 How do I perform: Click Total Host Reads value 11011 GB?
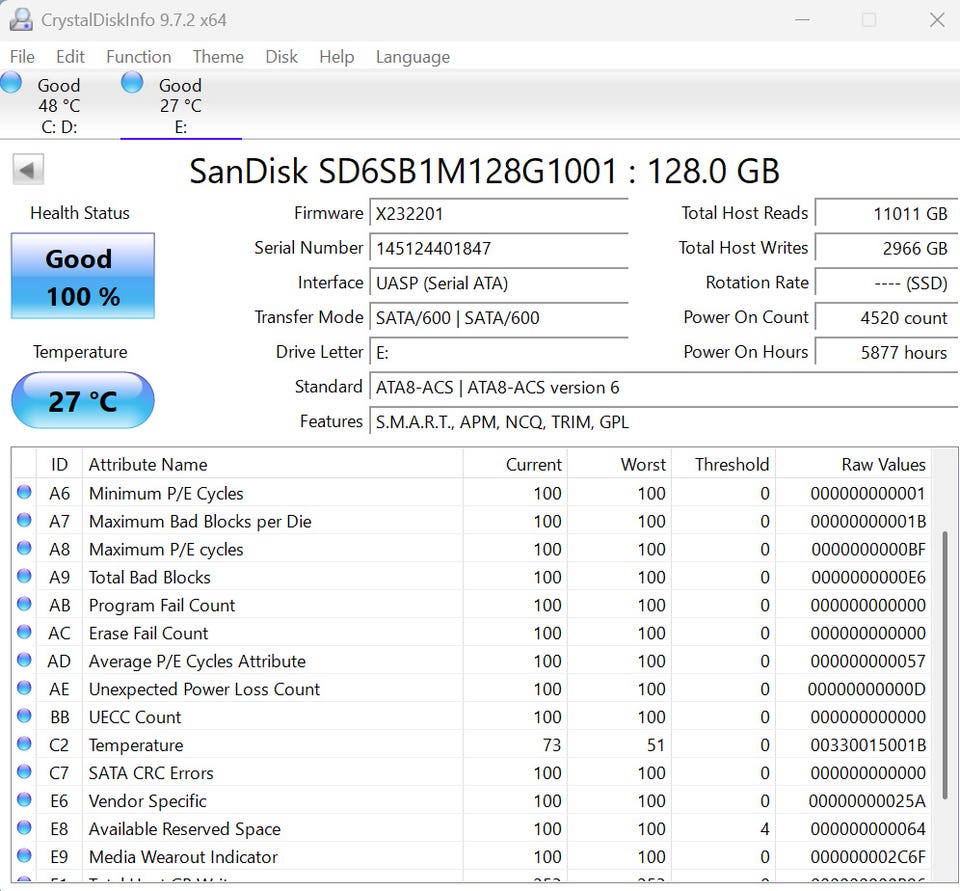pyautogui.click(x=887, y=214)
